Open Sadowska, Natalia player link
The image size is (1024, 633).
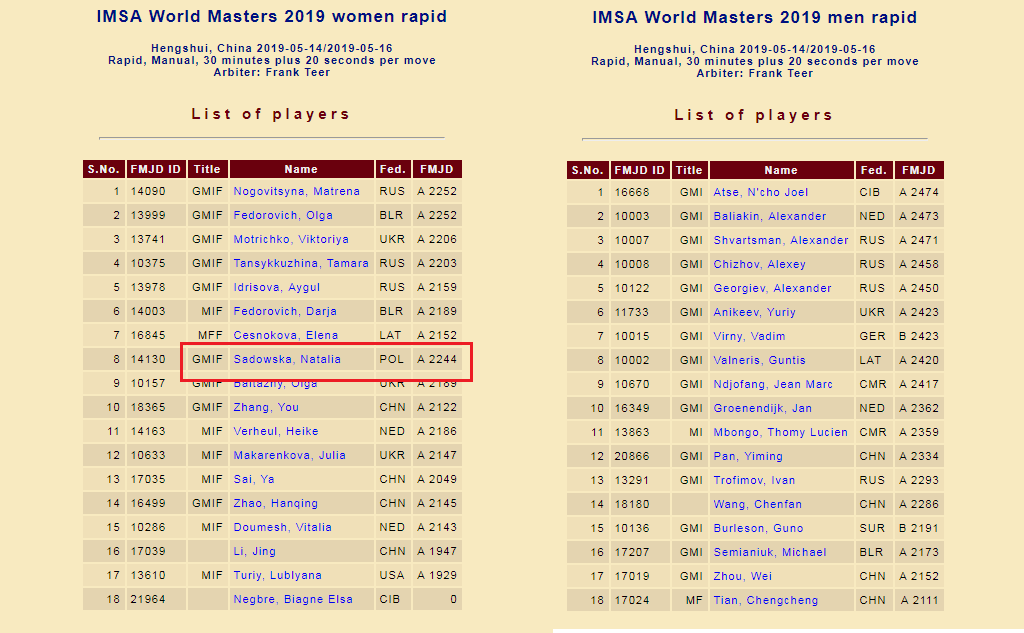pos(287,359)
